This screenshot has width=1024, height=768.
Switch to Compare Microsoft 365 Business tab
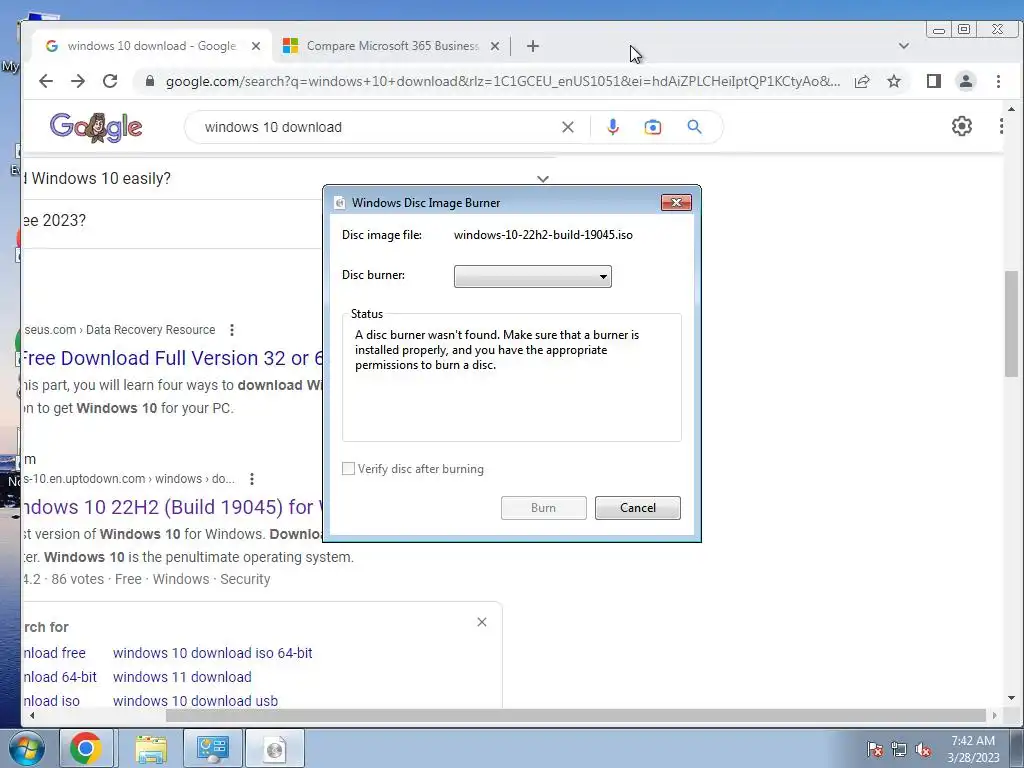[x=392, y=46]
